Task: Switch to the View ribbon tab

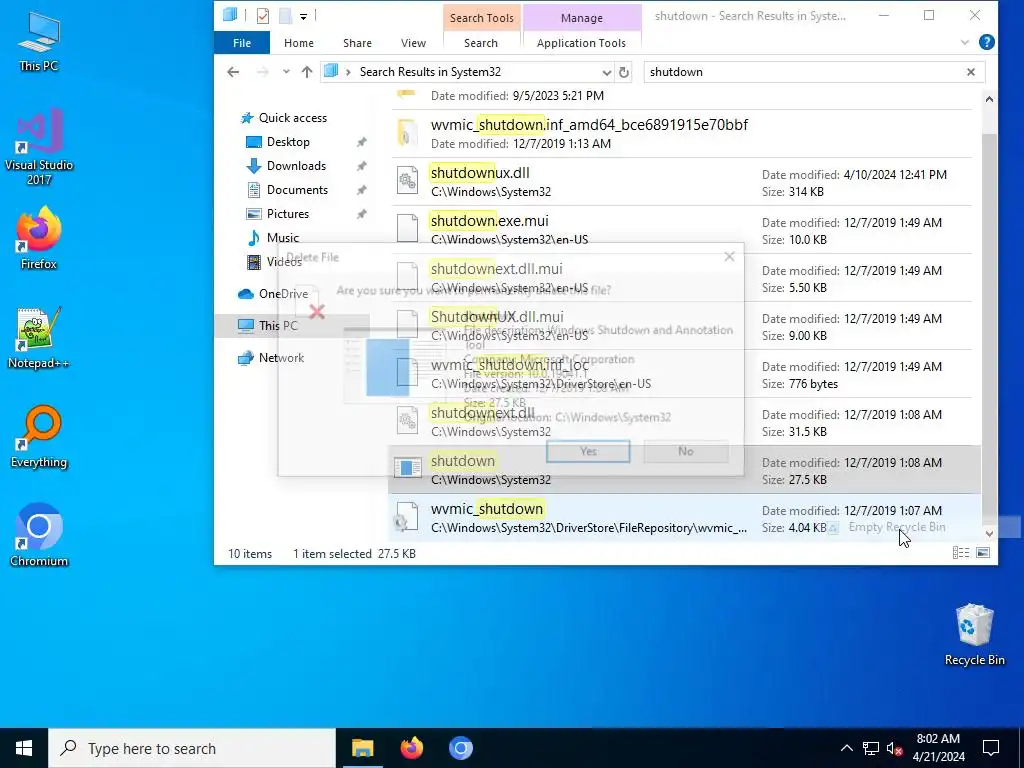Action: 413,43
